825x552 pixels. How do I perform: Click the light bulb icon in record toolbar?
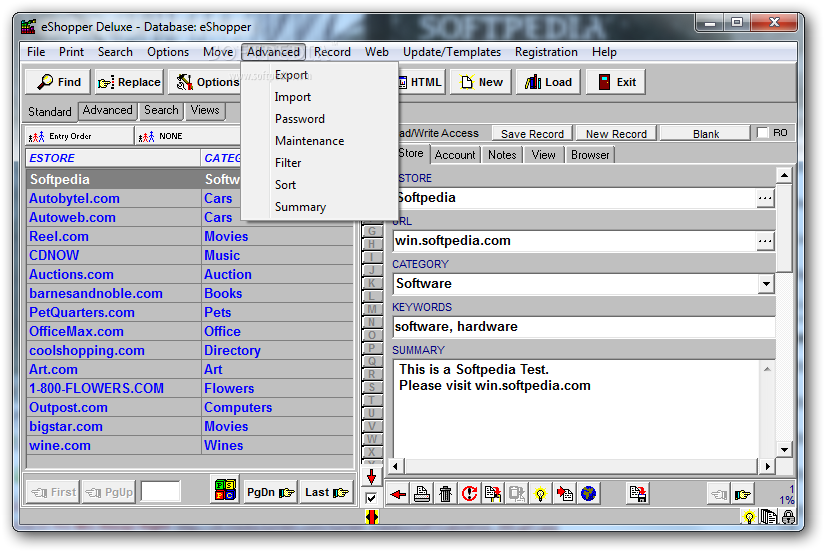pos(540,494)
